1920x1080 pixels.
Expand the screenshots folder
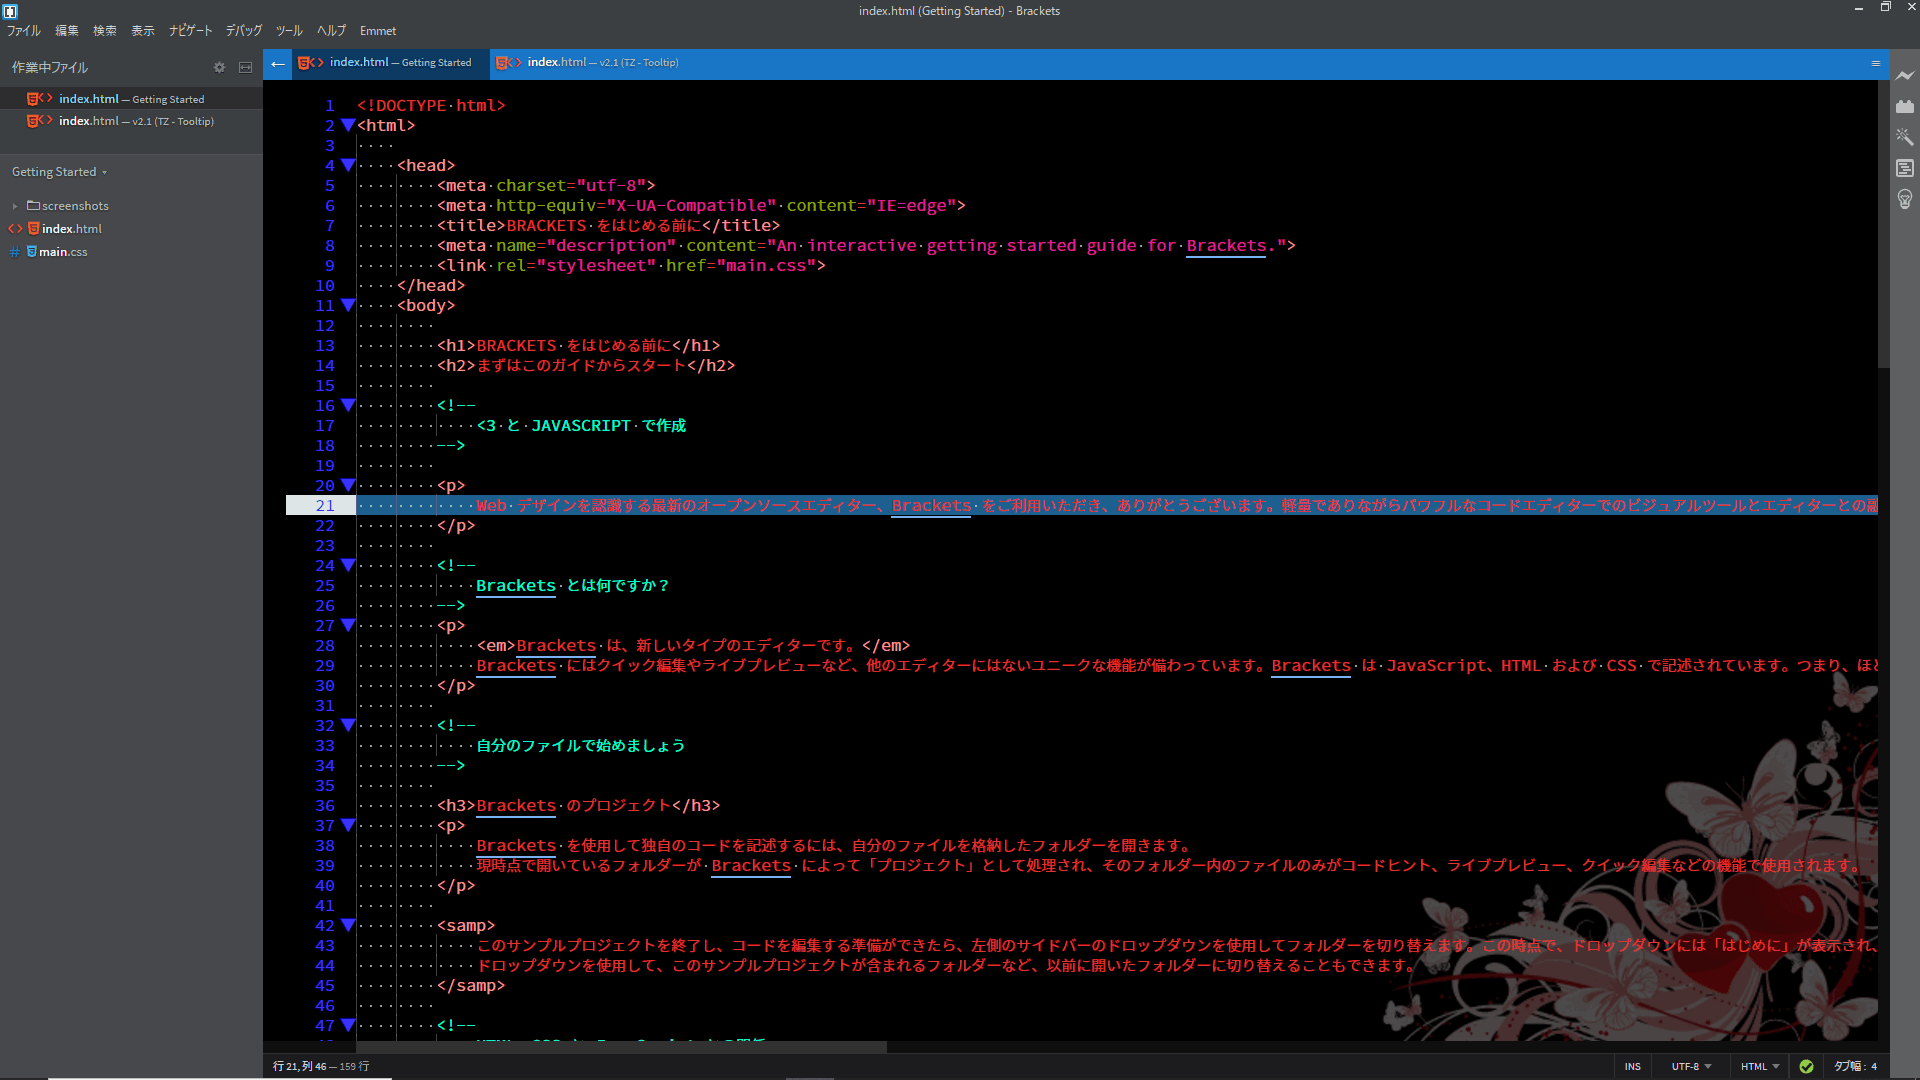pyautogui.click(x=15, y=206)
